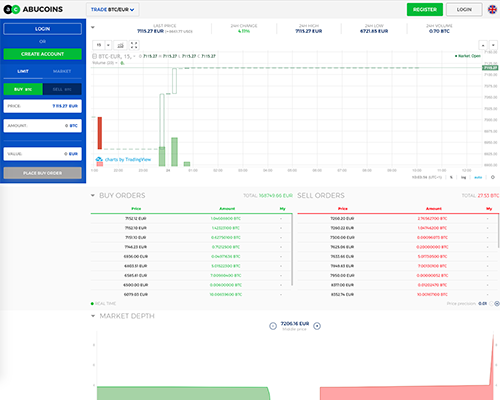Open the Volume (20) indicator dropdown
The height and width of the screenshot is (400, 500).
pyautogui.click(x=116, y=63)
